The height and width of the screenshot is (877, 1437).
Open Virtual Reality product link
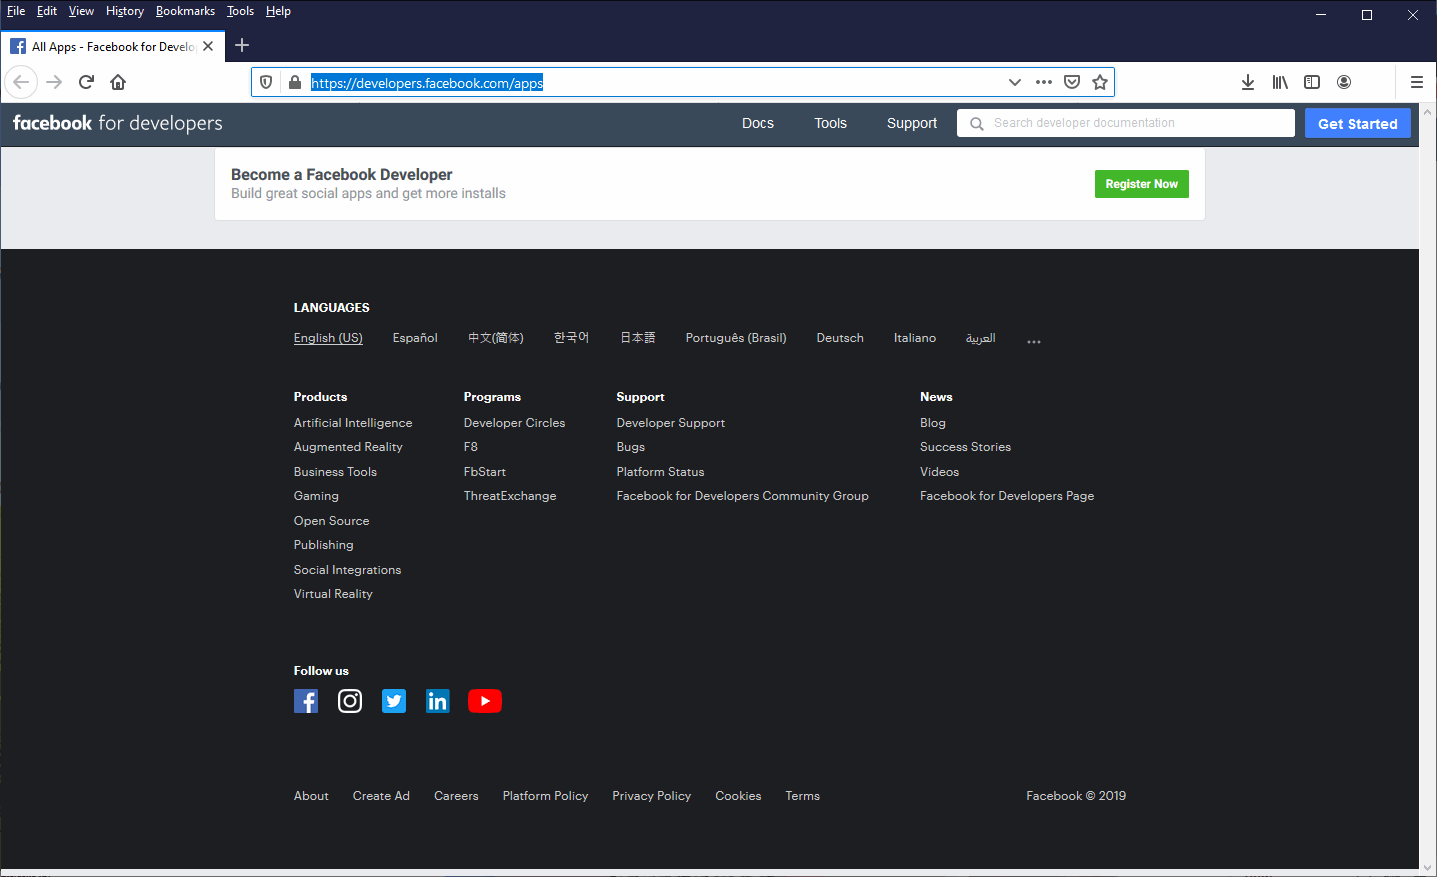coord(333,594)
